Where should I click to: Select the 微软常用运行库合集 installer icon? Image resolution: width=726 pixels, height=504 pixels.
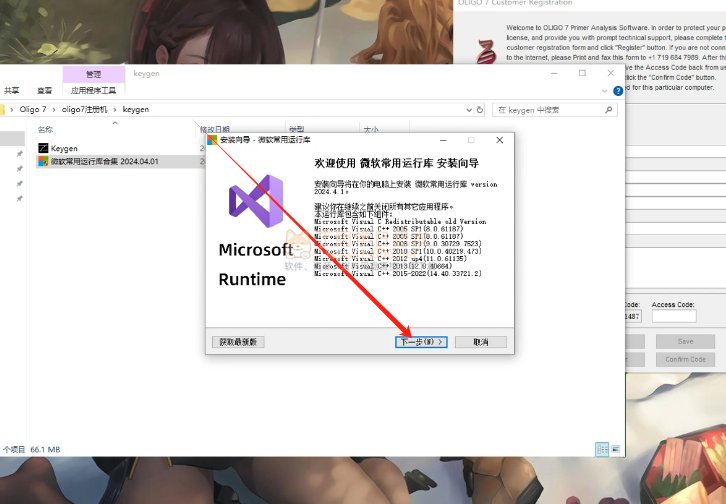[43, 160]
